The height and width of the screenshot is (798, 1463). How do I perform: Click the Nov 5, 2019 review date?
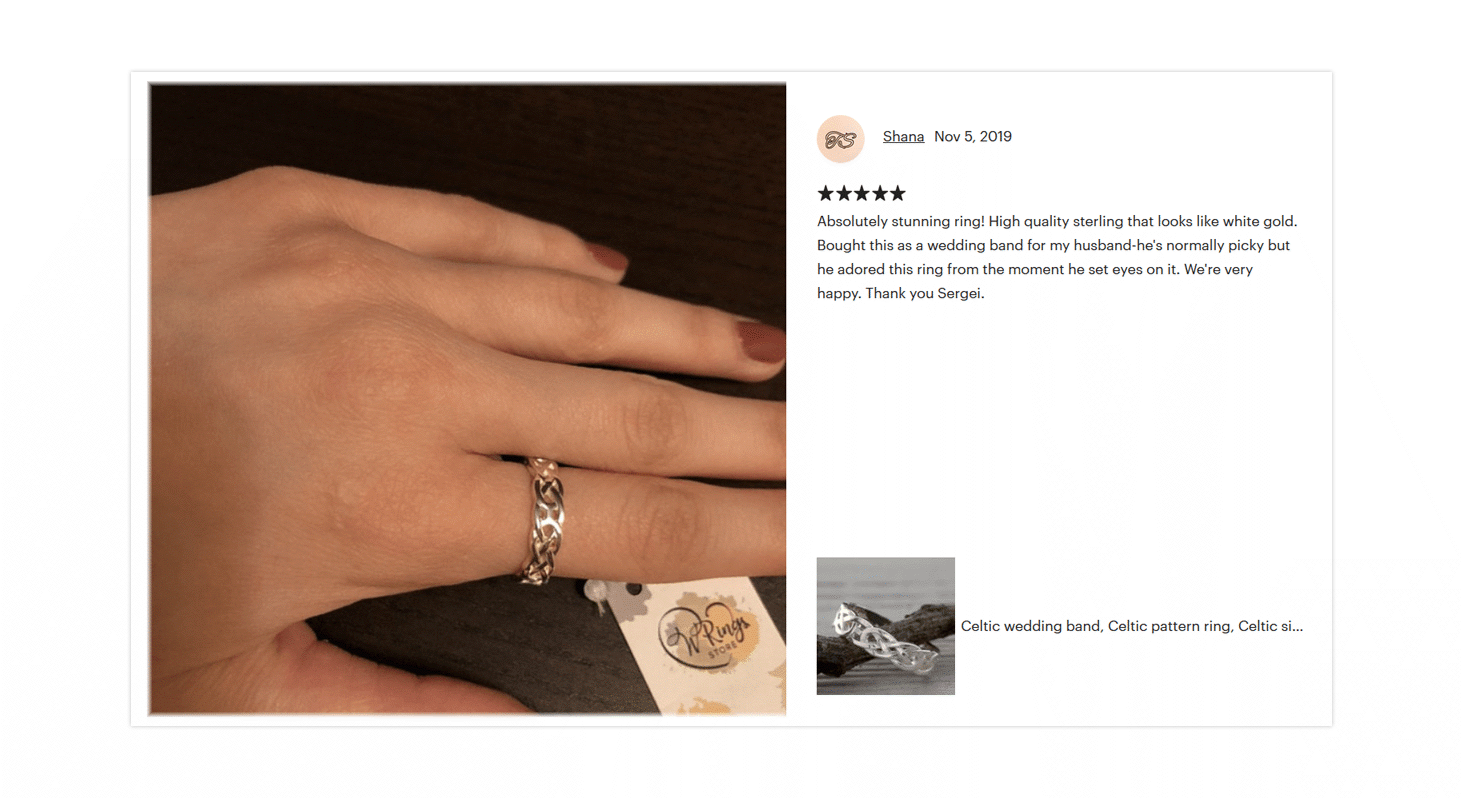[x=973, y=137]
